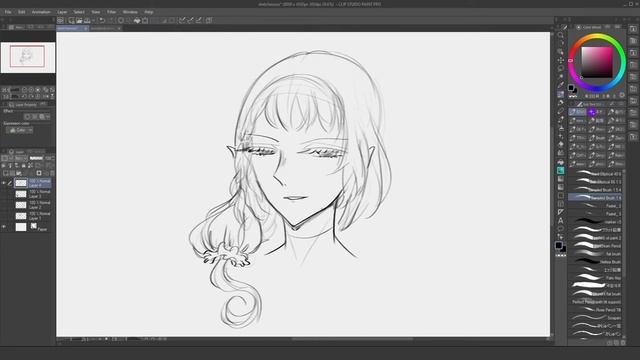Image resolution: width=640 pixels, height=360 pixels.
Task: Open the Edit menu
Action: coord(22,12)
